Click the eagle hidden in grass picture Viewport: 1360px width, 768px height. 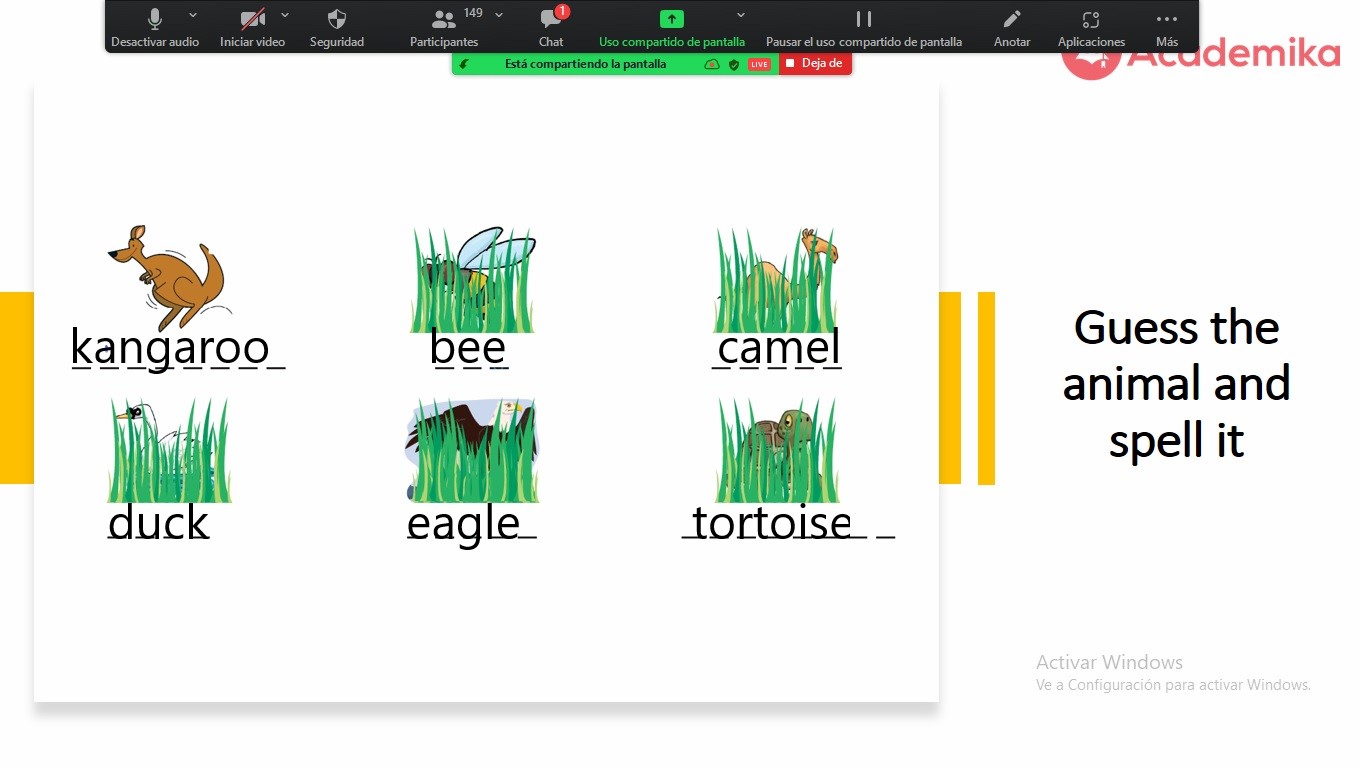tap(473, 450)
